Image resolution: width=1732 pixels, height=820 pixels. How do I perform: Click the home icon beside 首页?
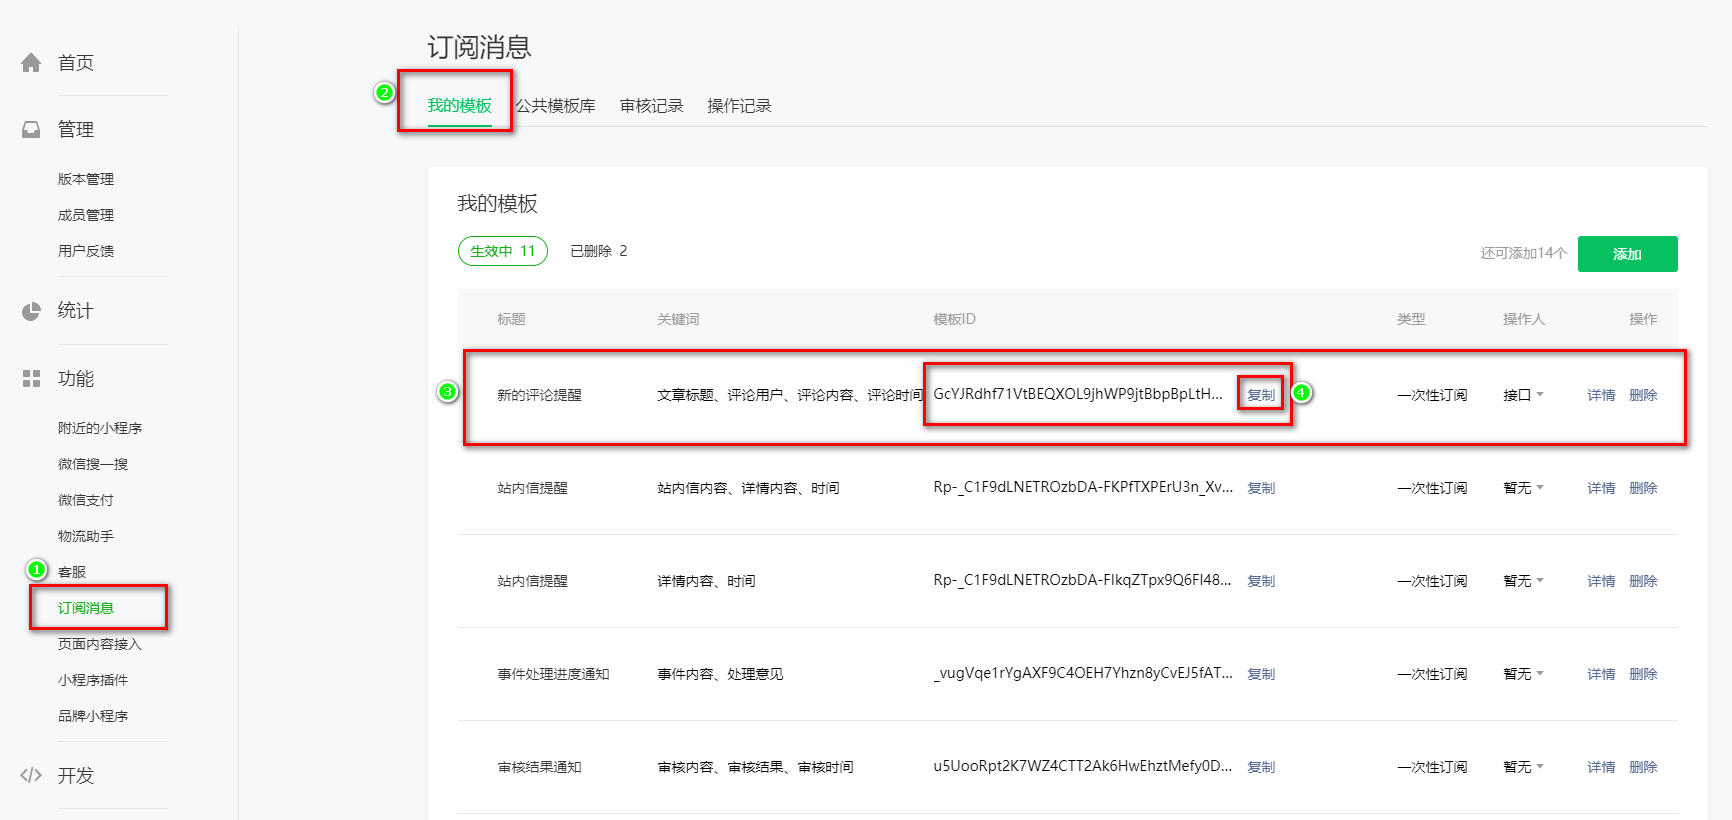[31, 63]
